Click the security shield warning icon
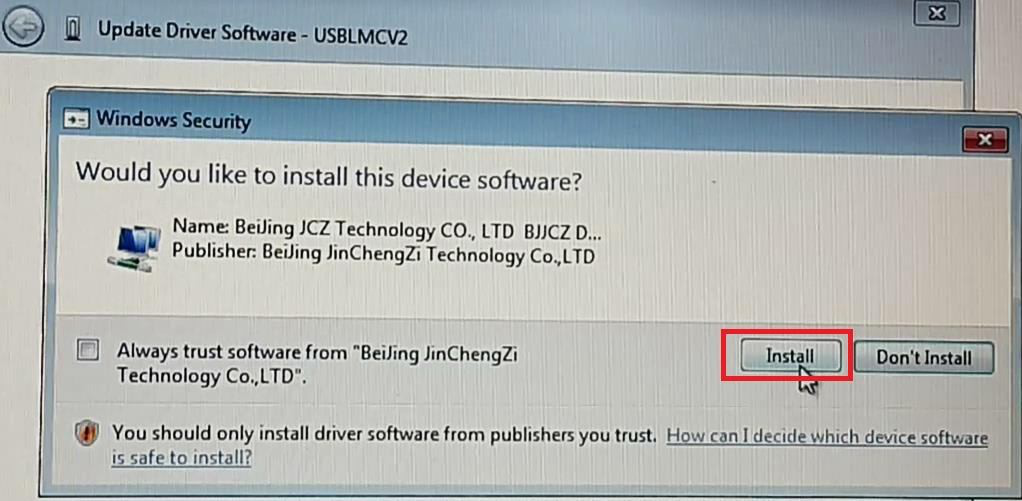Screen dimensions: 1022x501 (x=87, y=433)
